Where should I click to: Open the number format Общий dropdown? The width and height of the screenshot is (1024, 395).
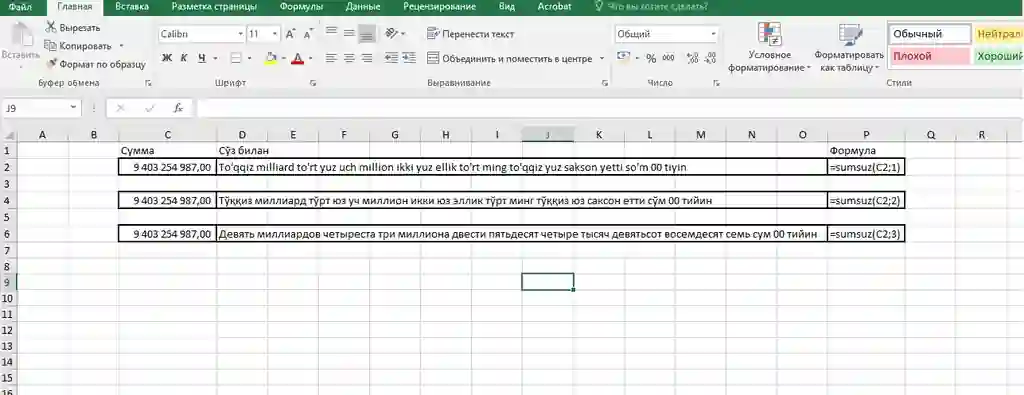[714, 34]
